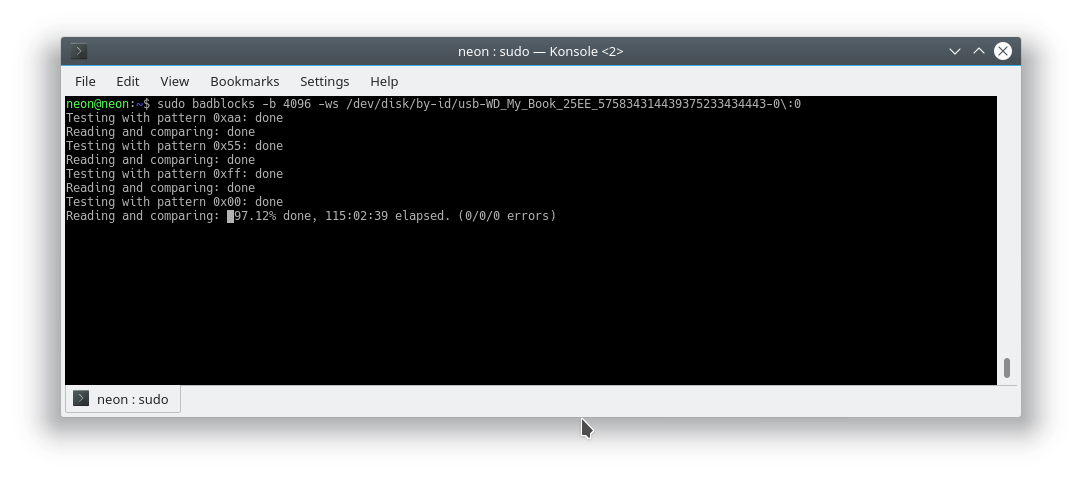1082x478 pixels.
Task: Click the window title 'neon : sudo — Konsole <2>'
Action: pos(540,51)
